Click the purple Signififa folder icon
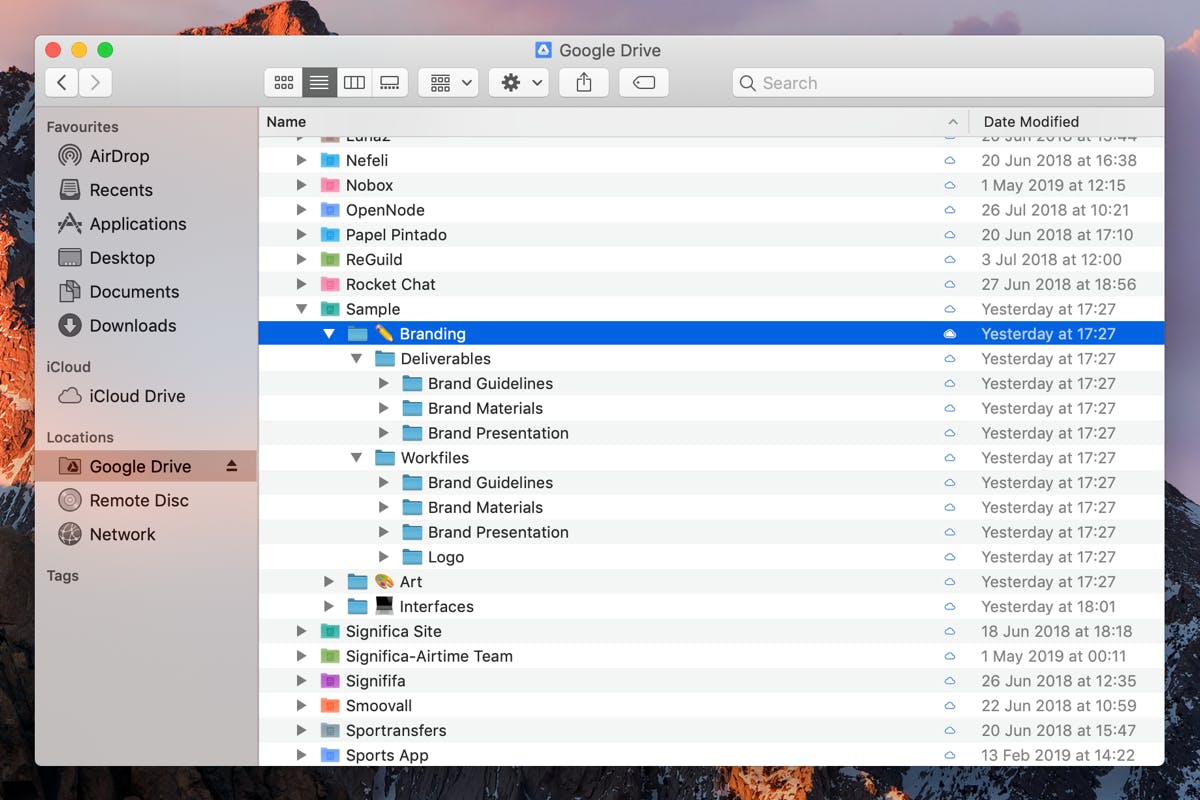The width and height of the screenshot is (1200, 800). tap(330, 681)
